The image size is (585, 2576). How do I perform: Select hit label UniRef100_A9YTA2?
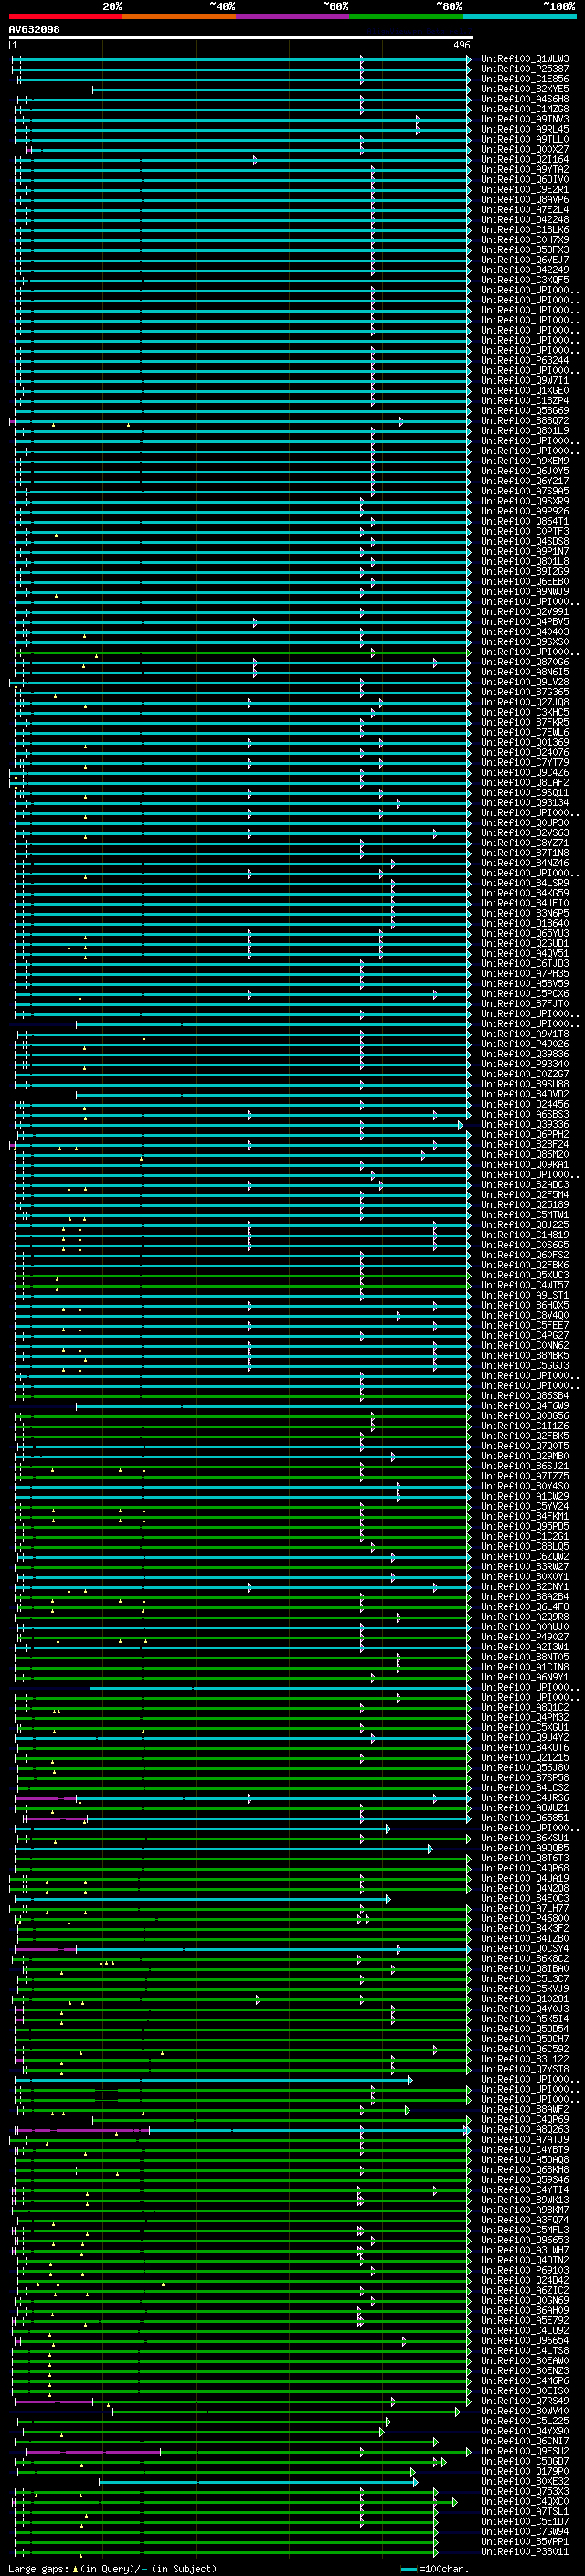point(525,169)
